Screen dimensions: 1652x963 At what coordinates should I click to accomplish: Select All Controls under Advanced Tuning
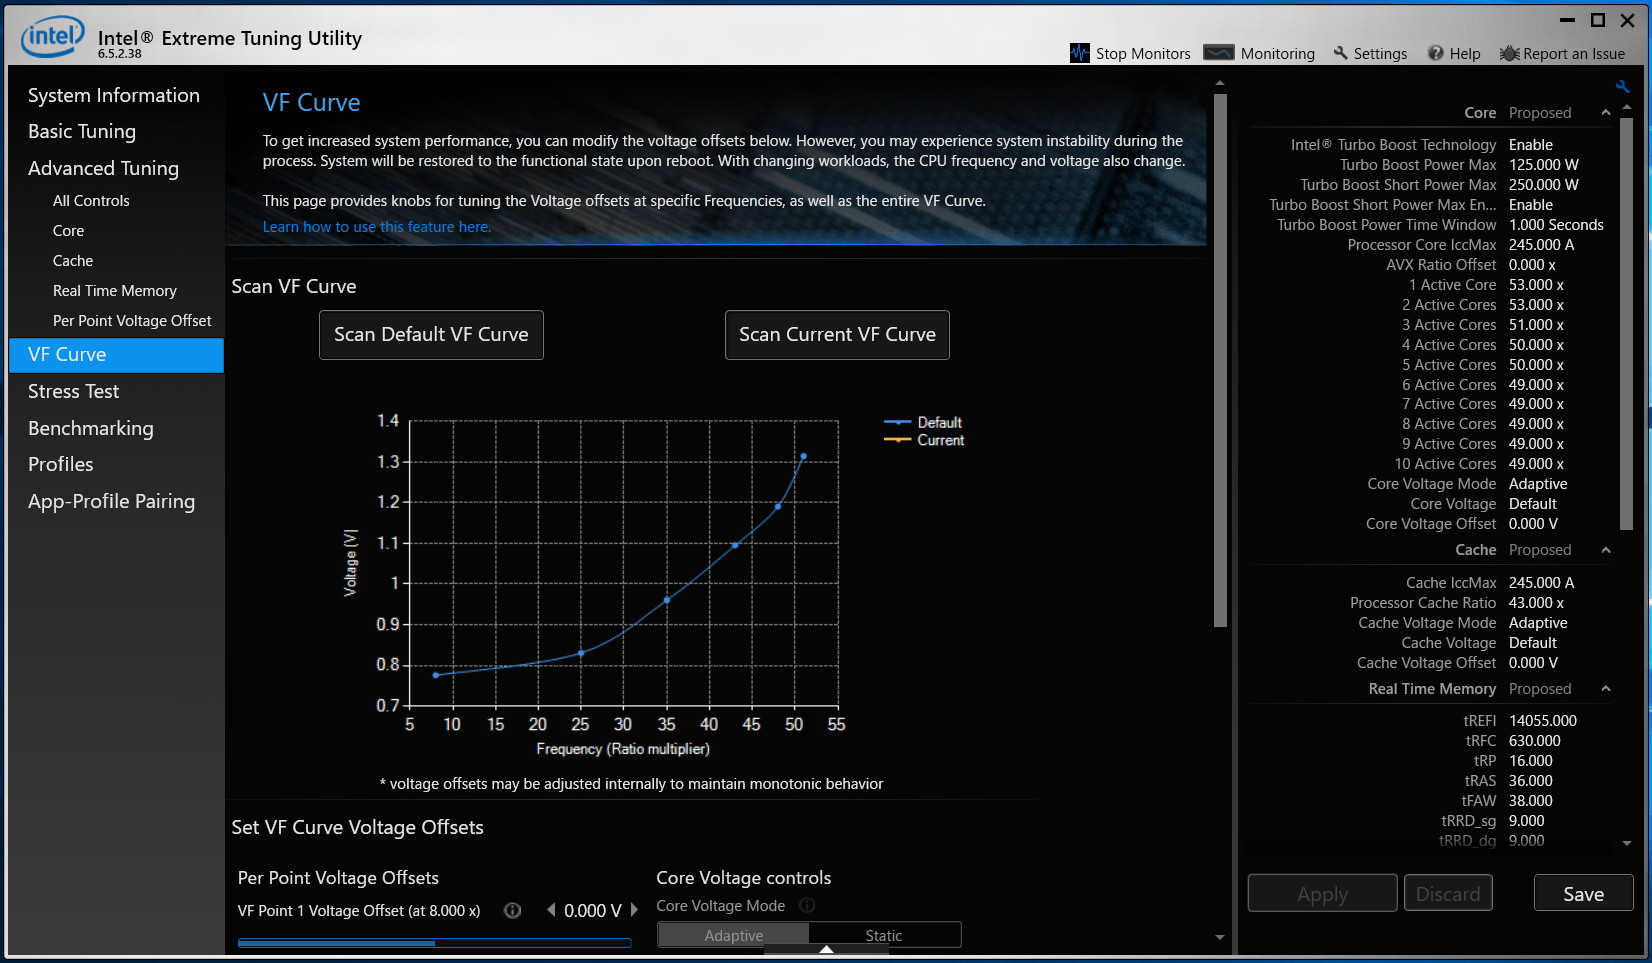point(91,200)
